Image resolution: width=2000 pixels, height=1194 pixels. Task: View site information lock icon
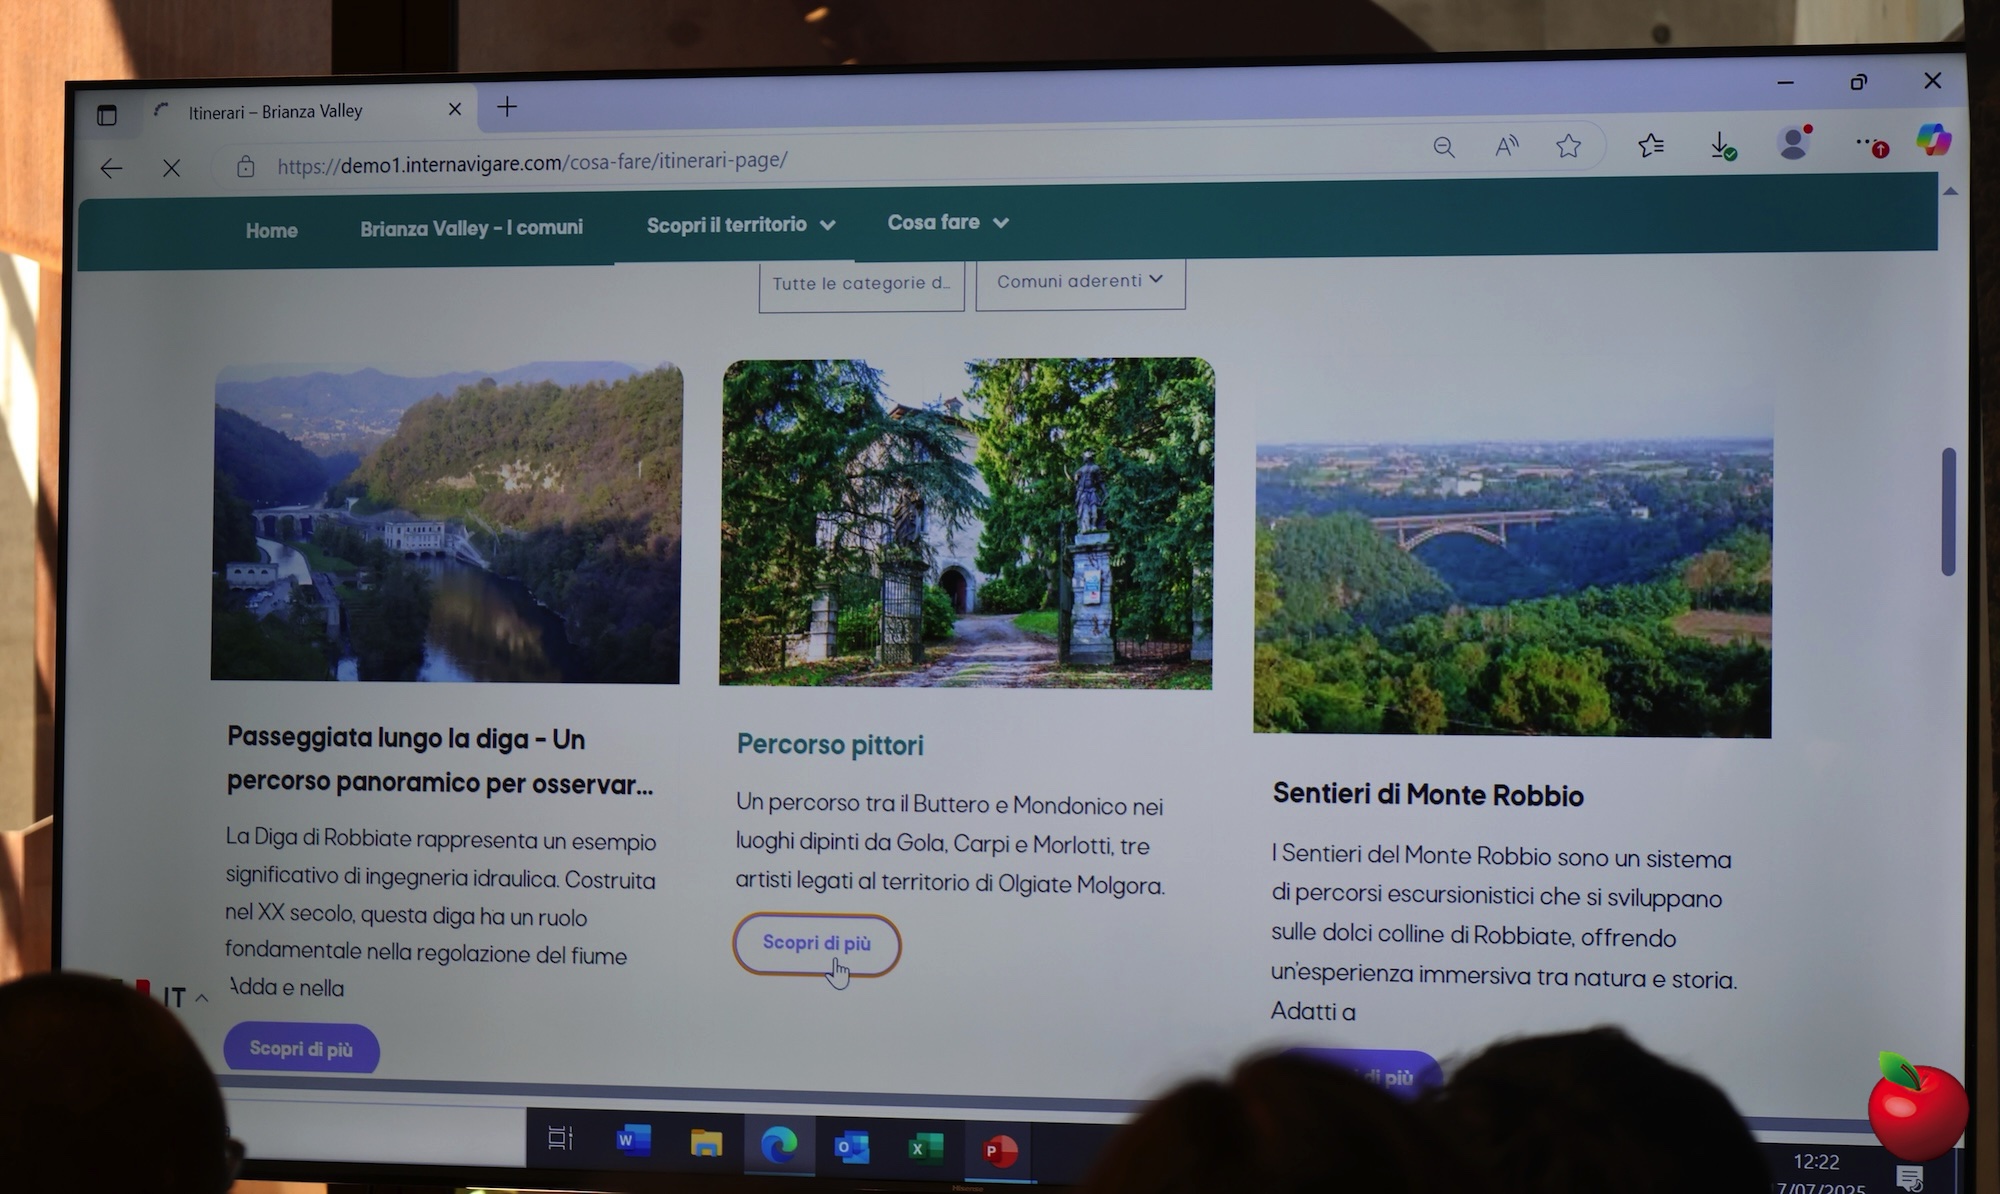click(246, 167)
